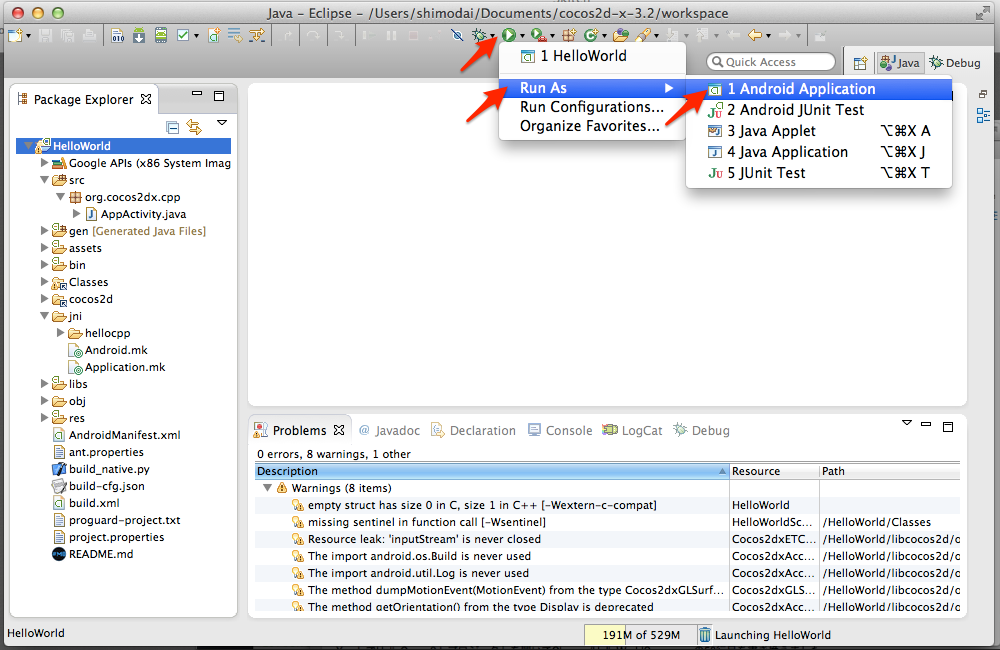
Task: Open the Debug tab in bottom panel
Action: [x=702, y=431]
